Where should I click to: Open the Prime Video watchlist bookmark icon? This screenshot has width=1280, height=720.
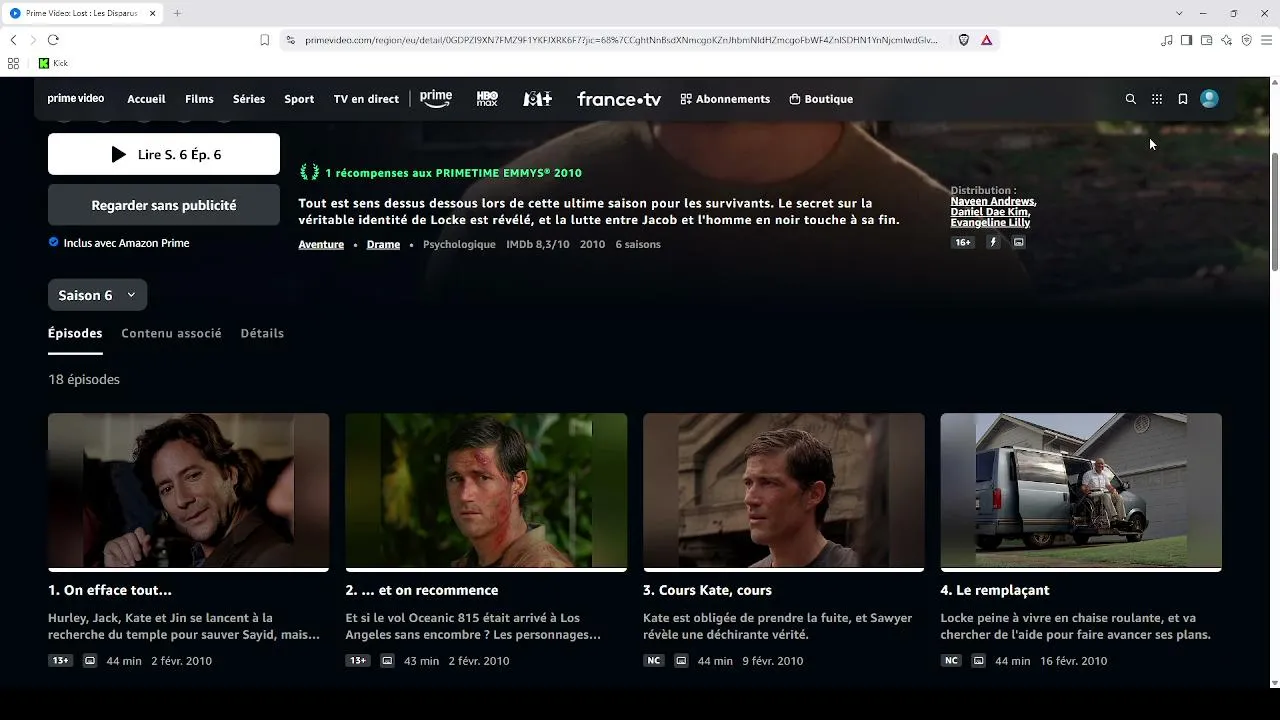pyautogui.click(x=1183, y=99)
